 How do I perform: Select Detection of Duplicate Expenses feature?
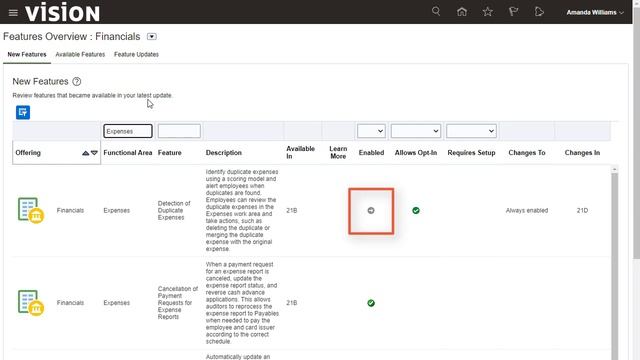[x=174, y=211]
